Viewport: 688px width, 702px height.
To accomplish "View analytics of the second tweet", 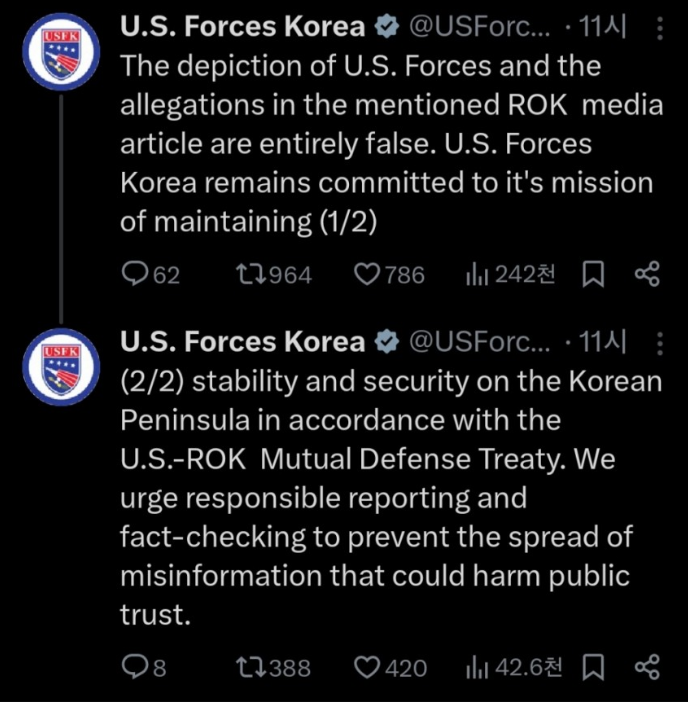I will [476, 666].
